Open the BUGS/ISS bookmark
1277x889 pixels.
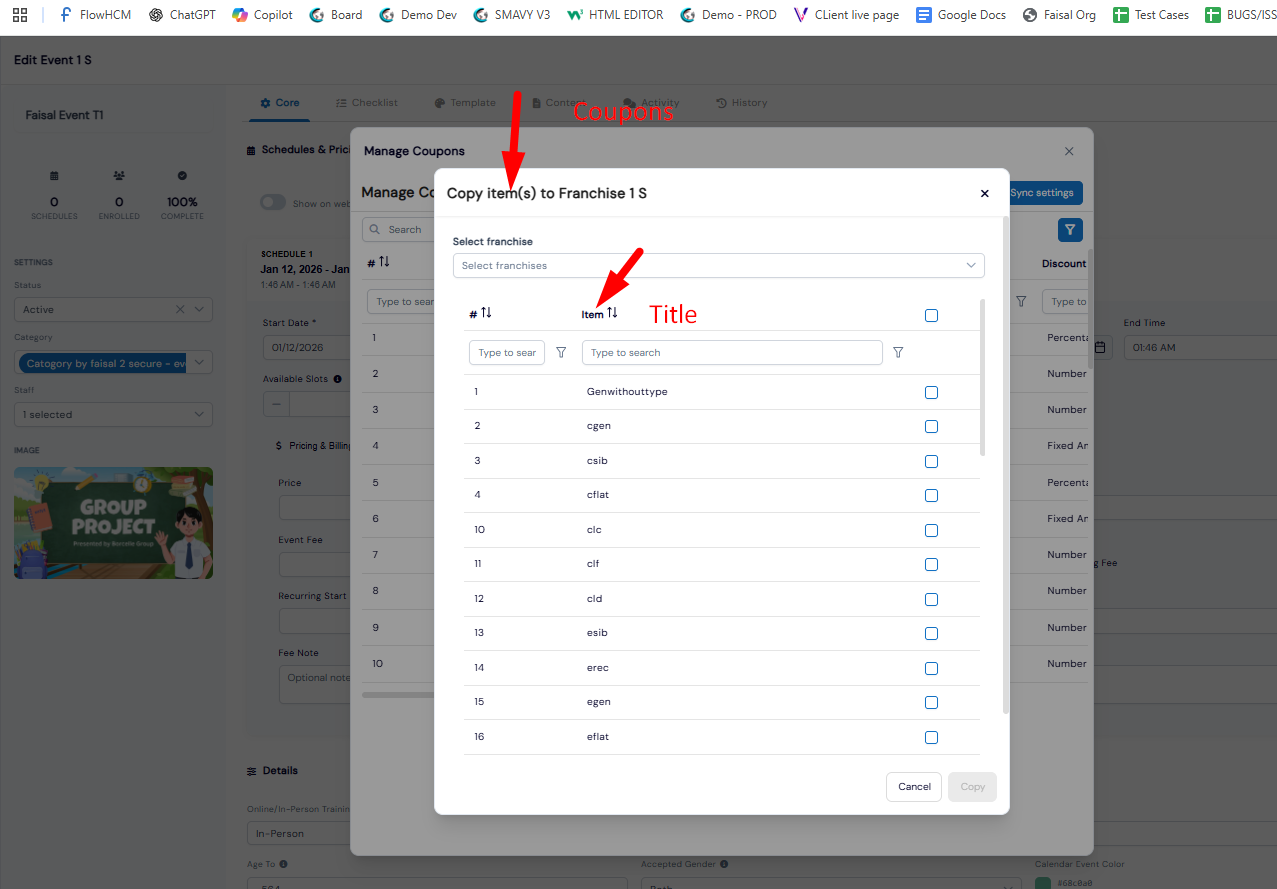(x=1240, y=15)
